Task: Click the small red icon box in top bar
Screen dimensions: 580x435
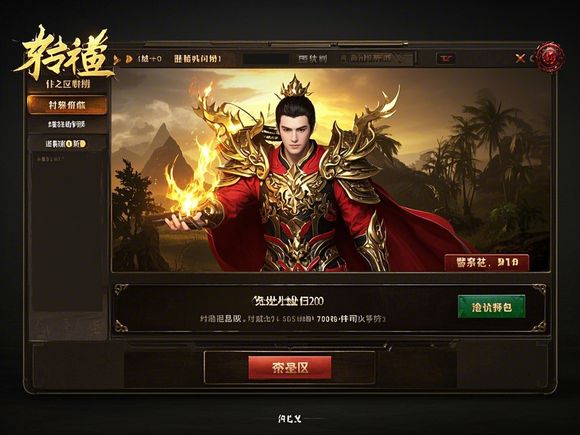Action: tap(446, 58)
